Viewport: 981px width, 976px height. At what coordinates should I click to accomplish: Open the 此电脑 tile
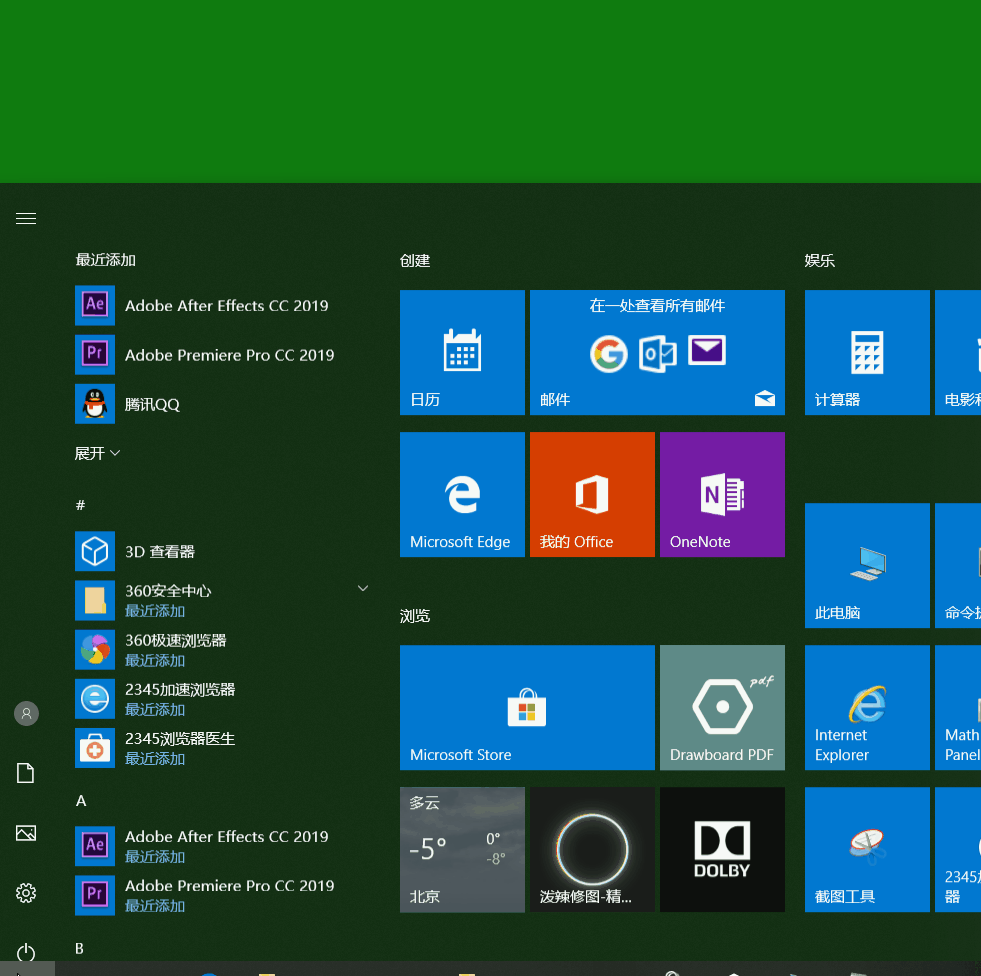point(867,566)
